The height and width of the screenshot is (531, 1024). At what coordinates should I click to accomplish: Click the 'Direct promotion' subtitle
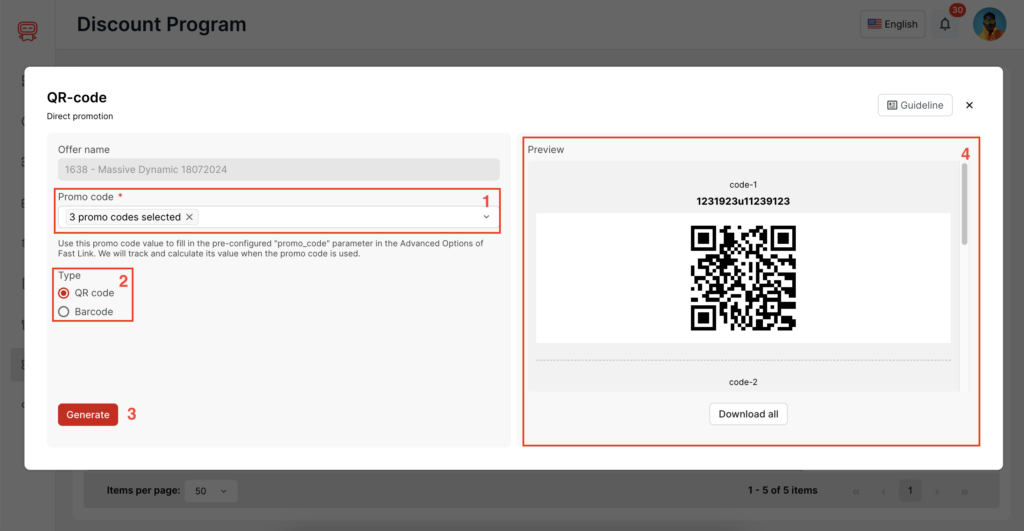pos(80,116)
